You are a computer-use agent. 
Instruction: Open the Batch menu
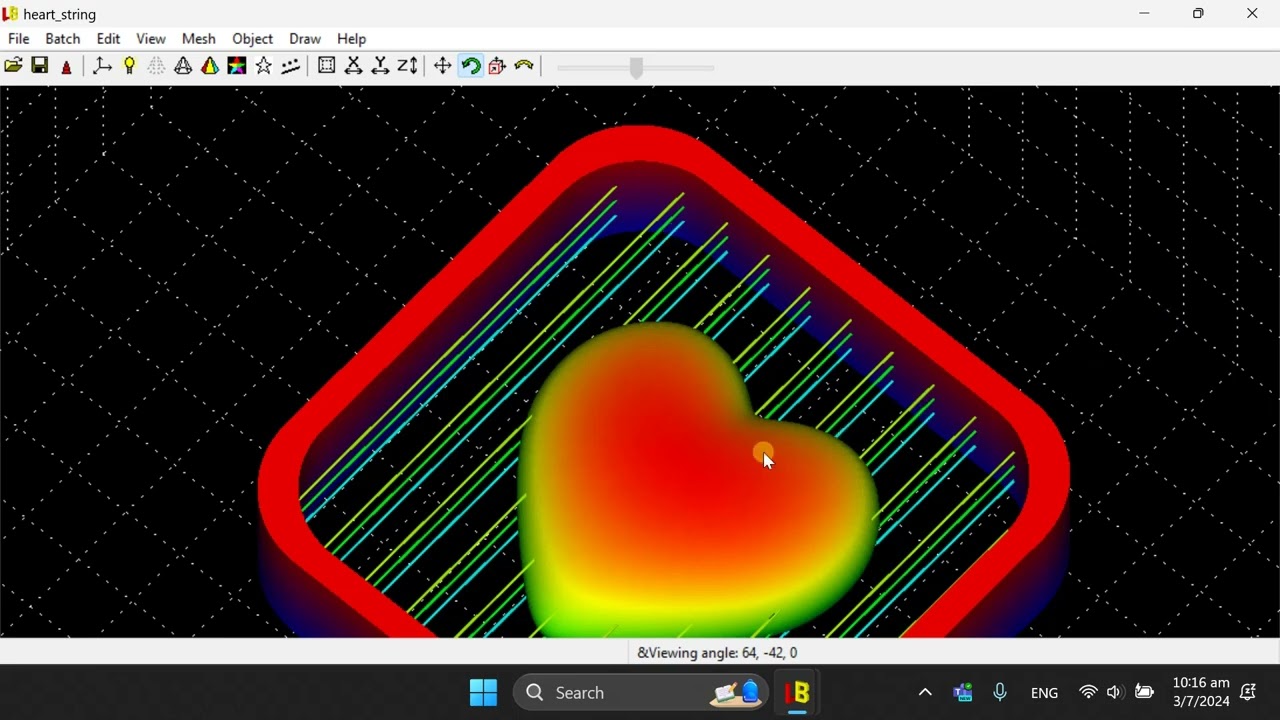click(63, 39)
